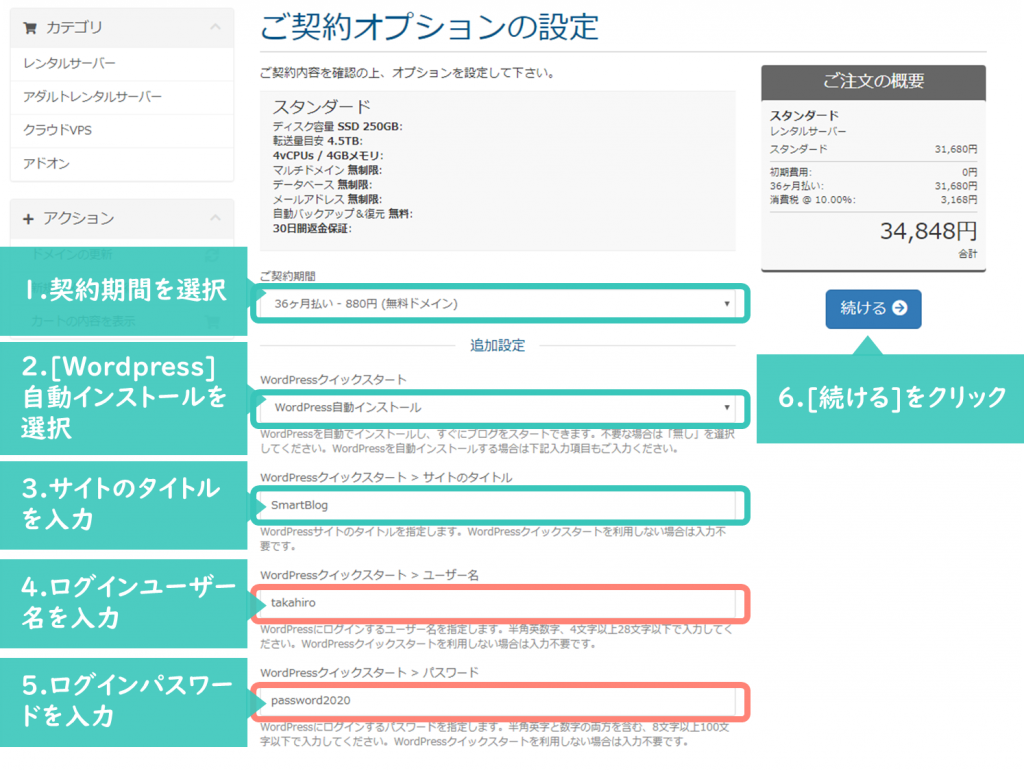The height and width of the screenshot is (771, 1024).
Task: Click the ご契約オプションの設定 page title
Action: click(x=429, y=27)
